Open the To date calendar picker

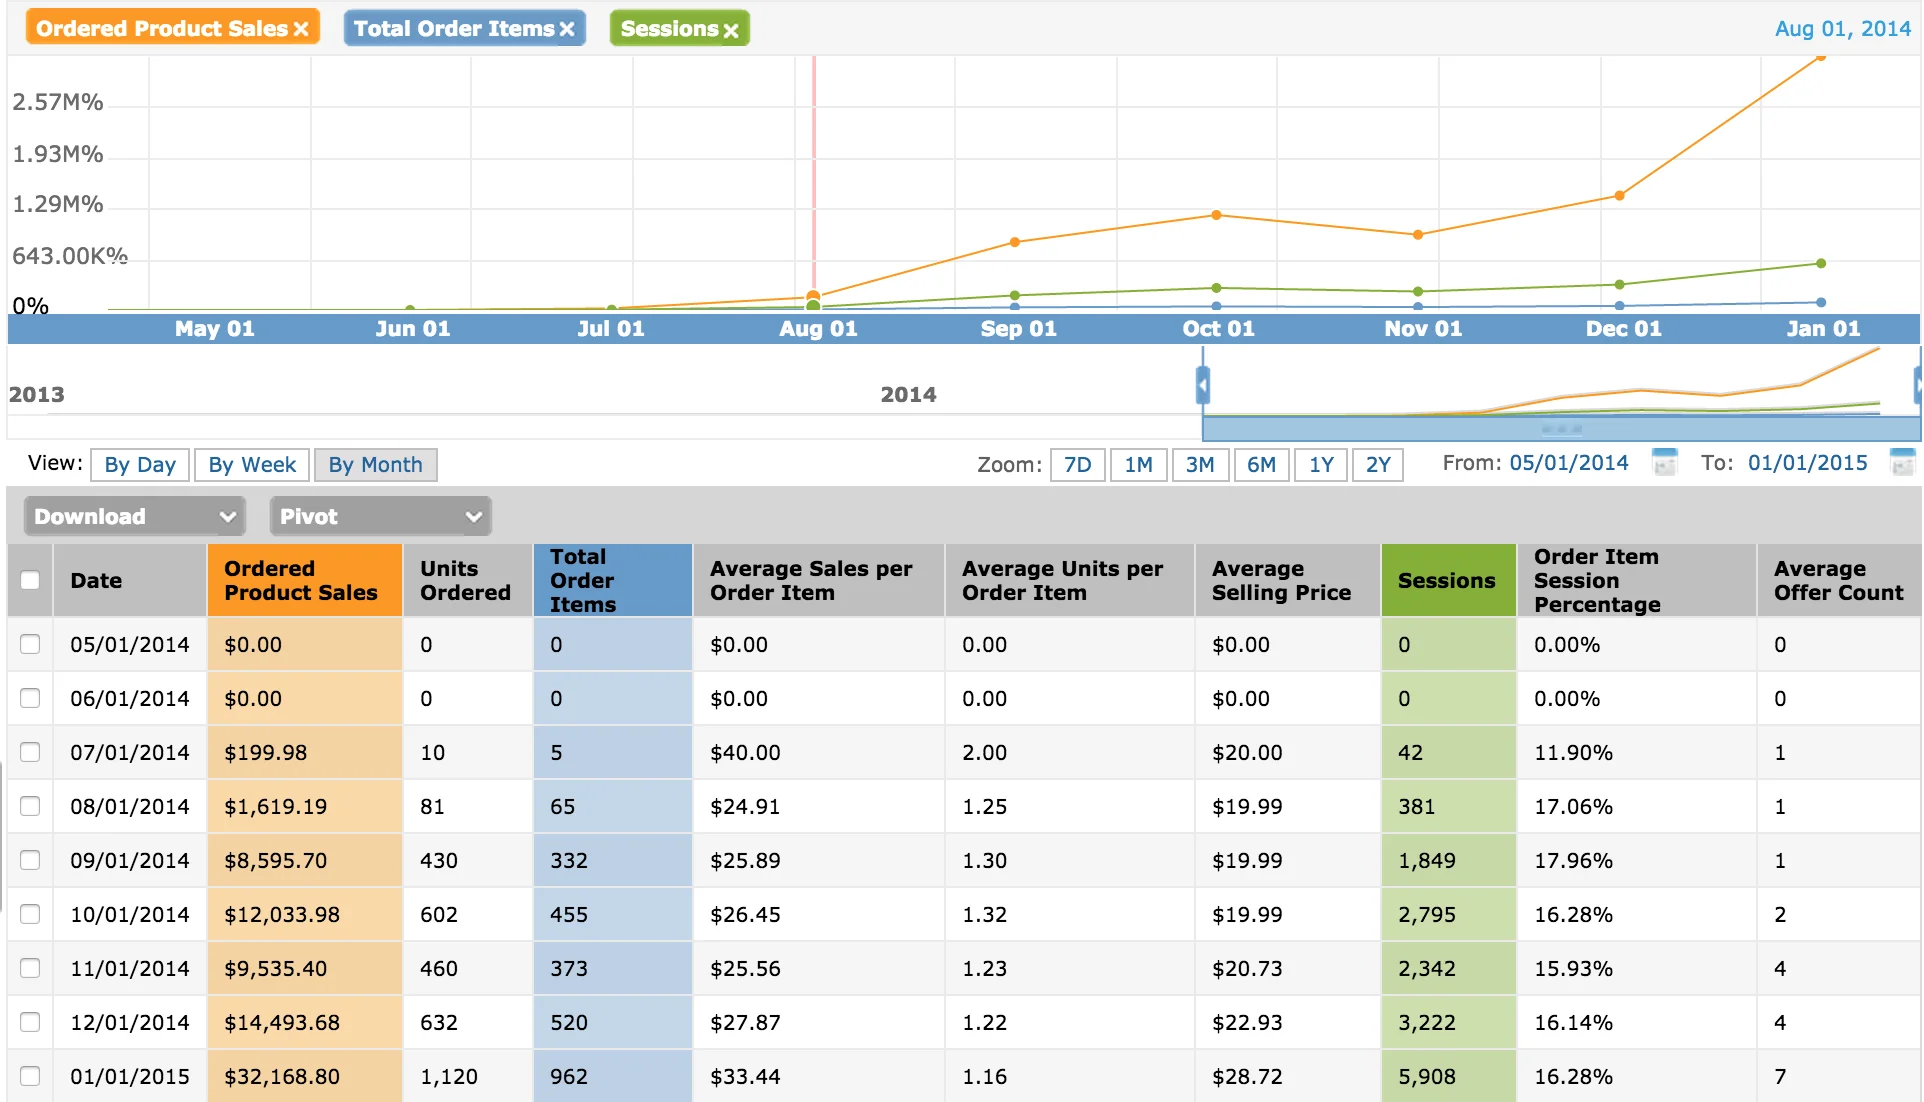click(x=1902, y=463)
